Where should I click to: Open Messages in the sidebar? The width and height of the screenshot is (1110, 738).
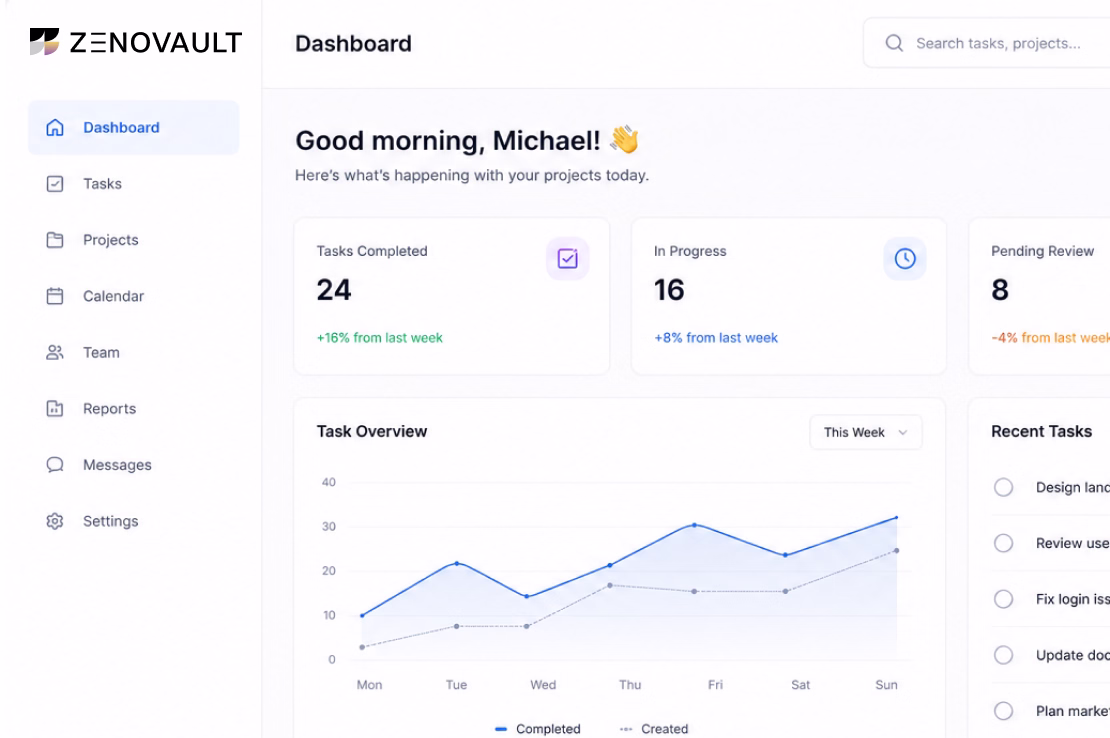pyautogui.click(x=134, y=465)
